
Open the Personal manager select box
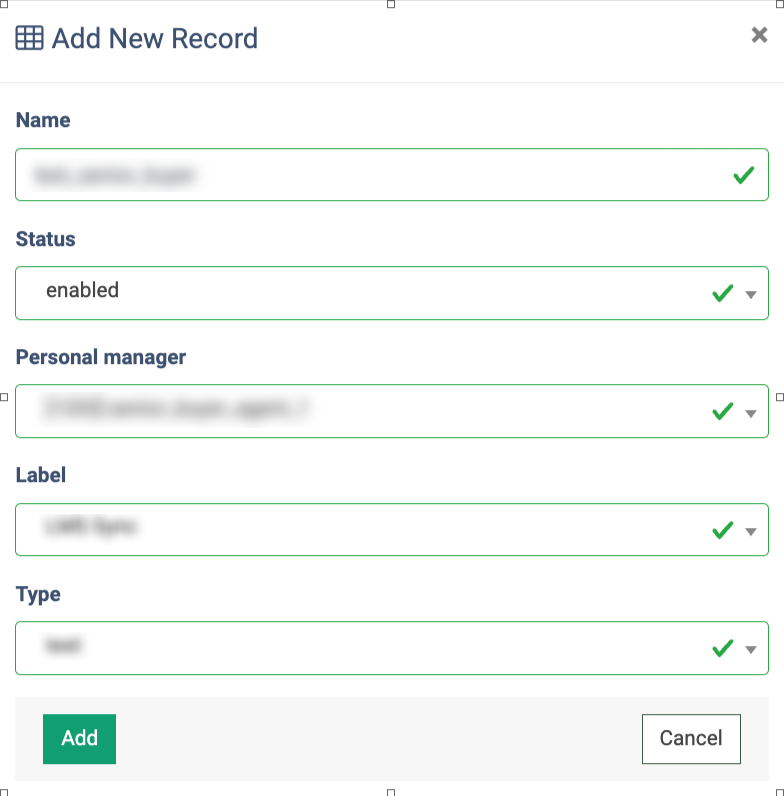coord(370,411)
